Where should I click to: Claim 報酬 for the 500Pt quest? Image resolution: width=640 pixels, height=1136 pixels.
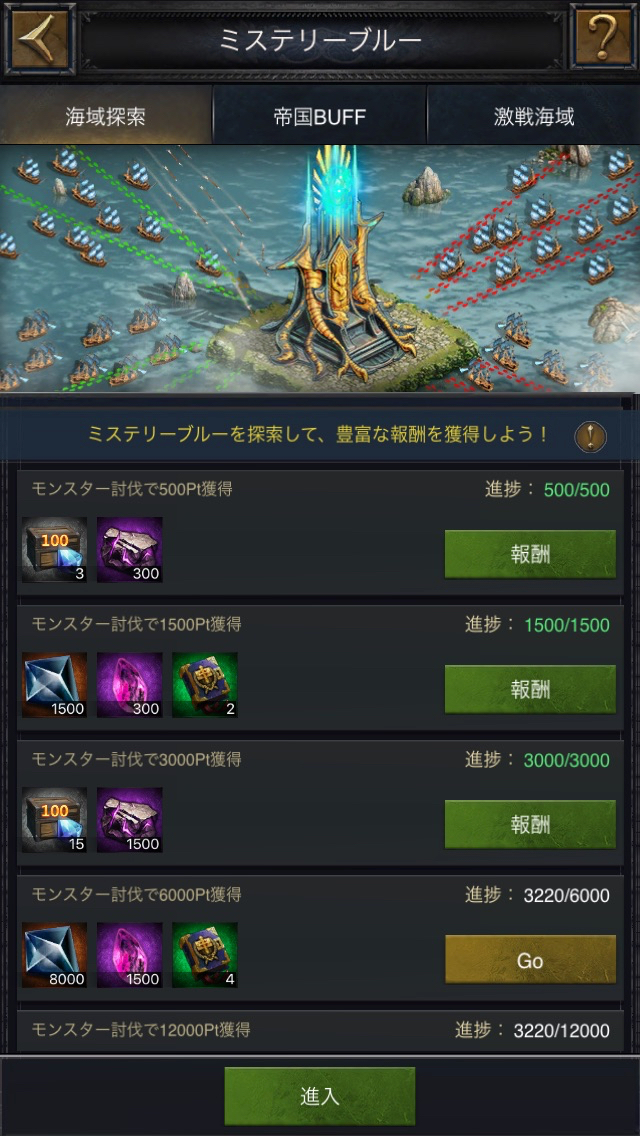[x=530, y=554]
